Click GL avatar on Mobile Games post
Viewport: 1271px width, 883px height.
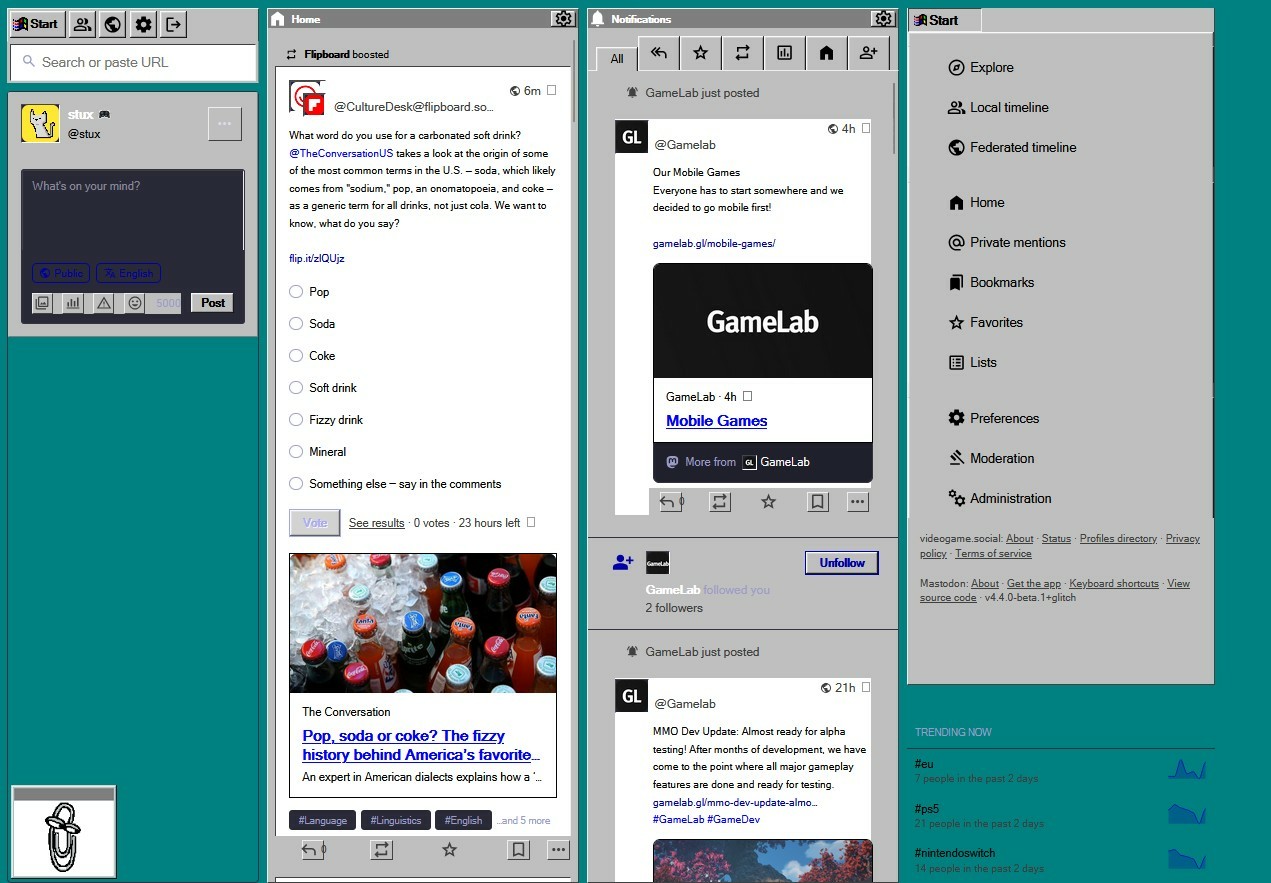coord(632,137)
